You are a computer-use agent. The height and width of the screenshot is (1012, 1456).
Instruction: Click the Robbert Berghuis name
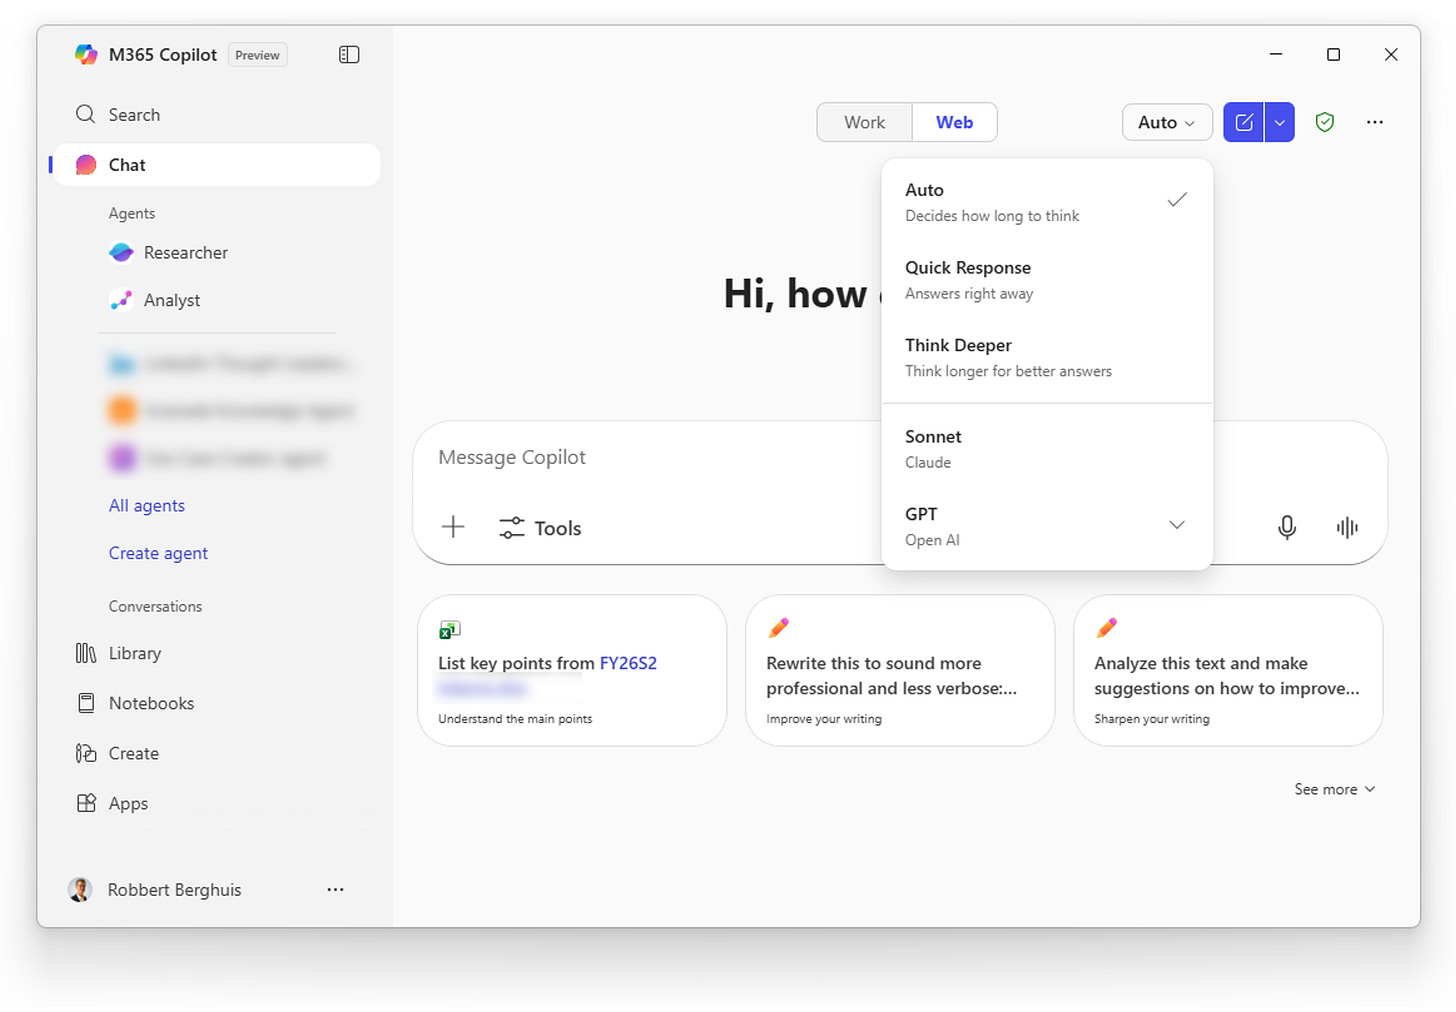pos(174,889)
